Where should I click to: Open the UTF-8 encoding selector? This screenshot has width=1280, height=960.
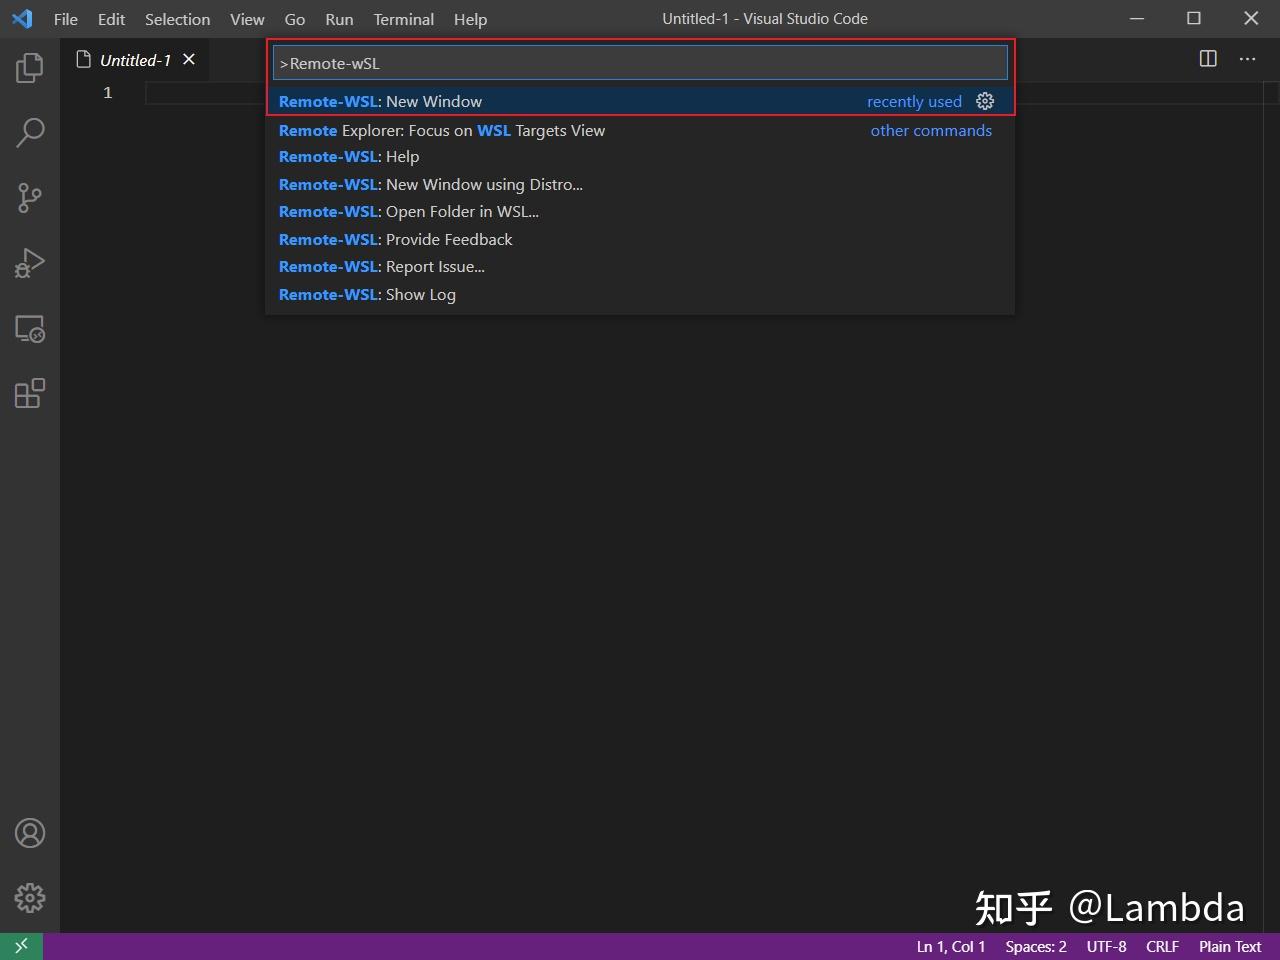click(1106, 946)
